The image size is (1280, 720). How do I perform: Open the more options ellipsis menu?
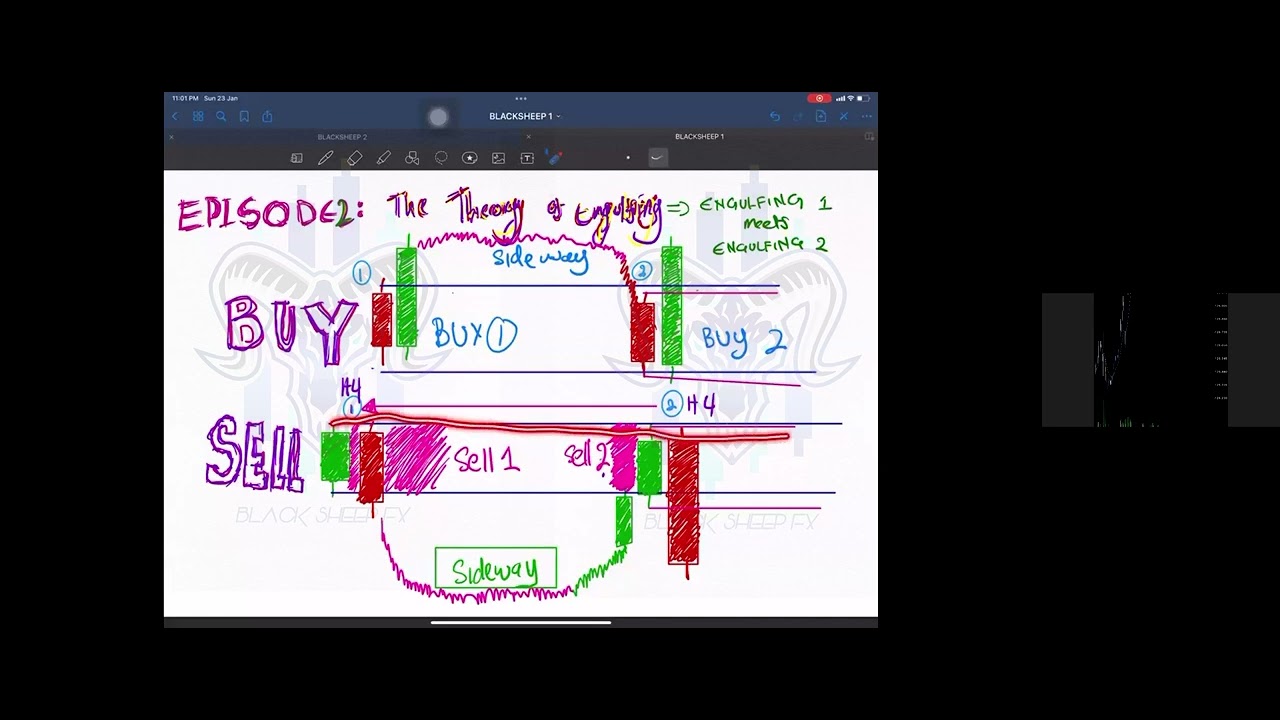coord(866,117)
